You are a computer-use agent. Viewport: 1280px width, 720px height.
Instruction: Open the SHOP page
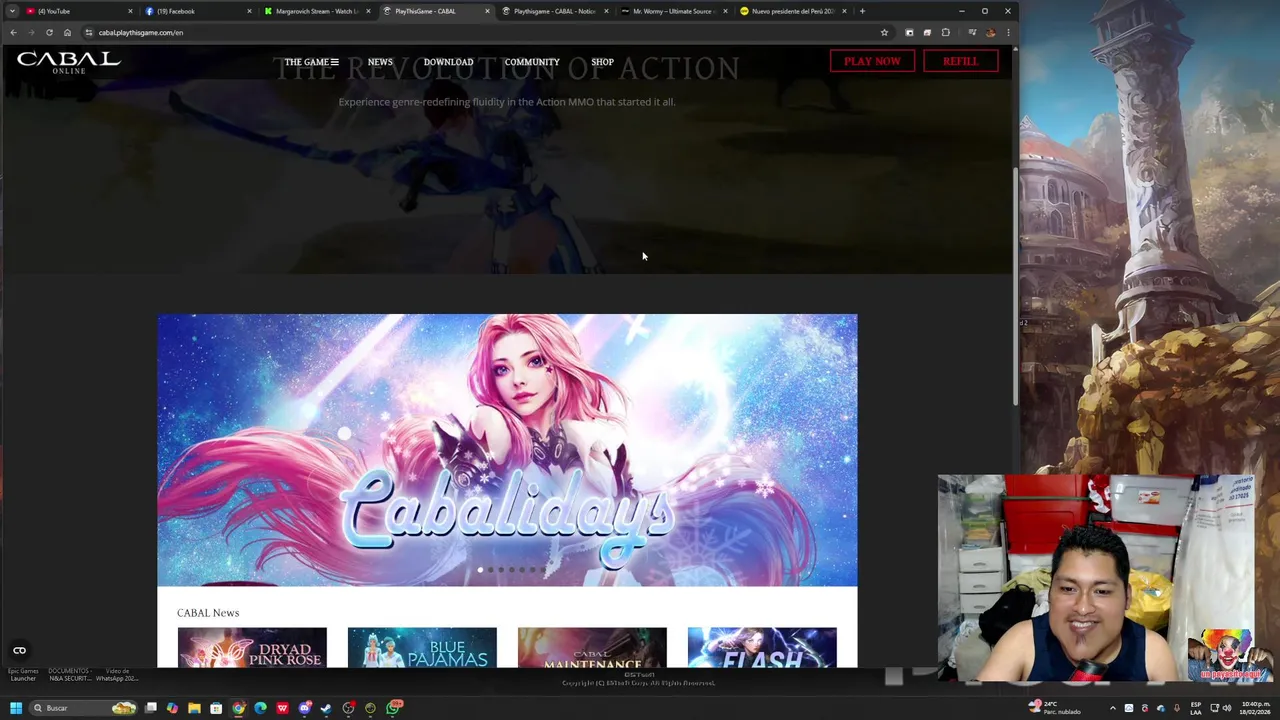pos(602,62)
